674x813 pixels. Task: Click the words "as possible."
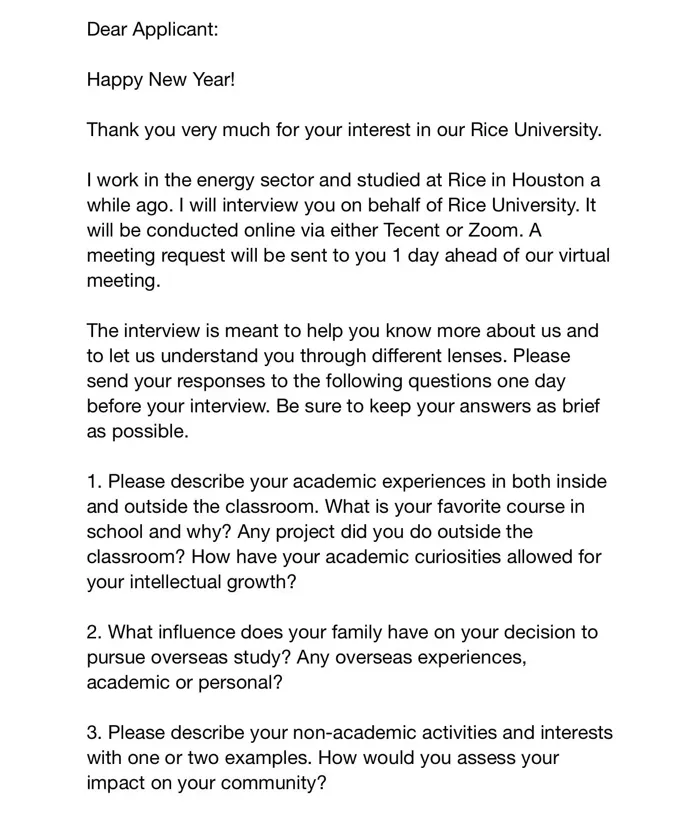pos(137,431)
